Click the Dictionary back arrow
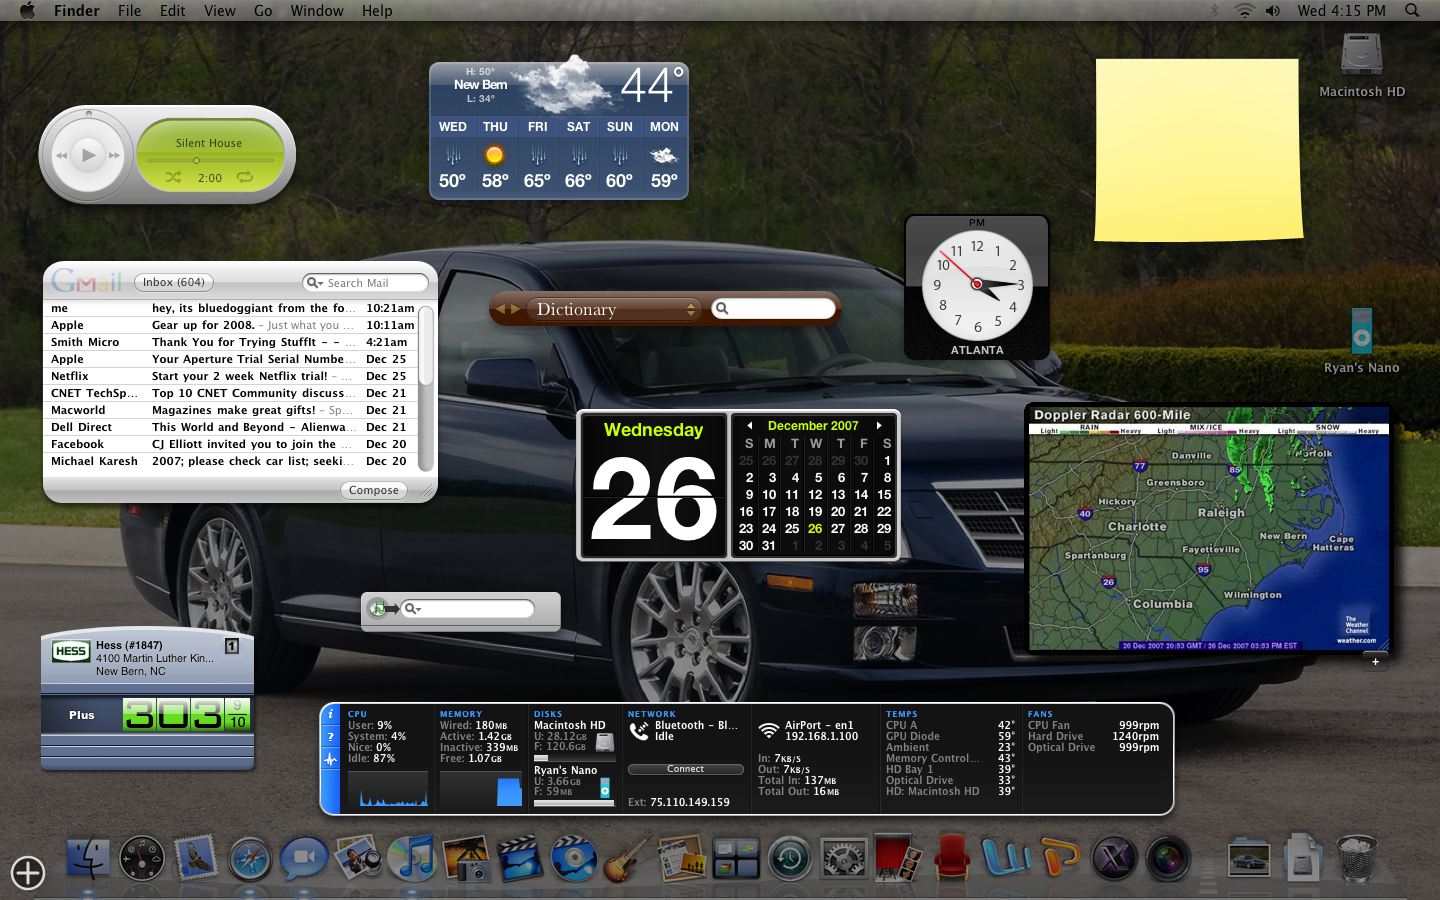The width and height of the screenshot is (1440, 900). tap(501, 309)
